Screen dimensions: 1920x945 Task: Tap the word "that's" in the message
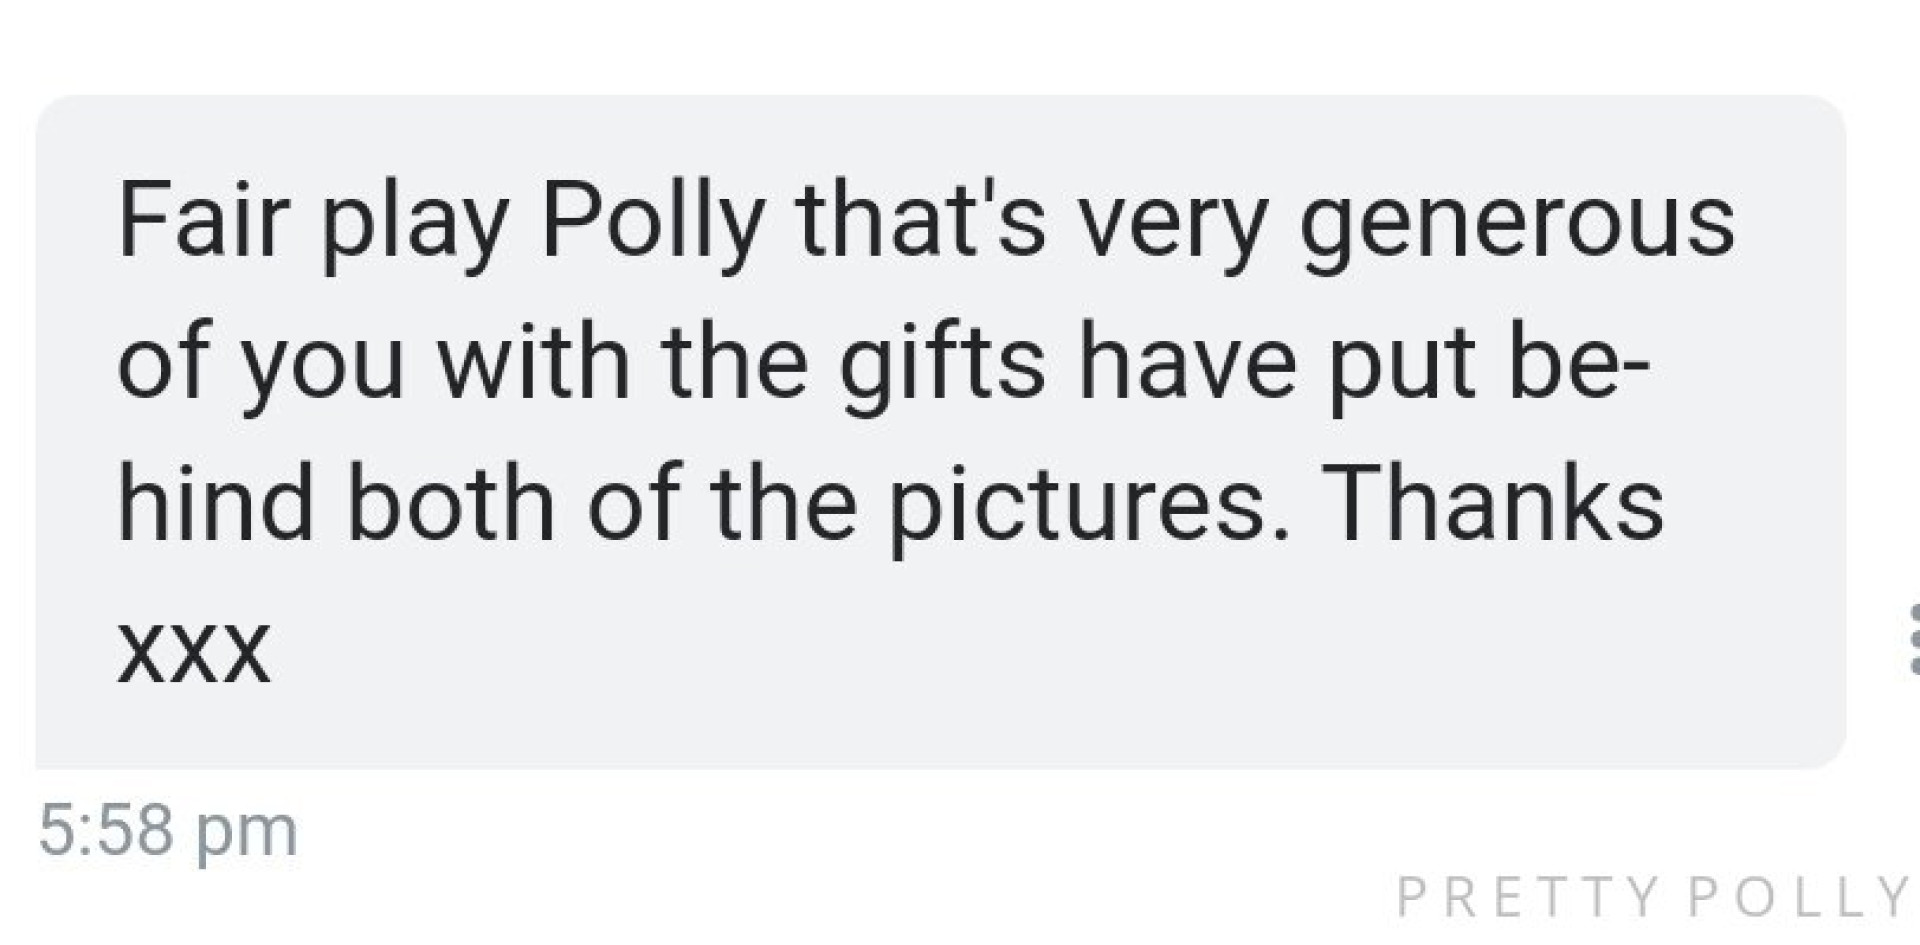pyautogui.click(x=920, y=220)
